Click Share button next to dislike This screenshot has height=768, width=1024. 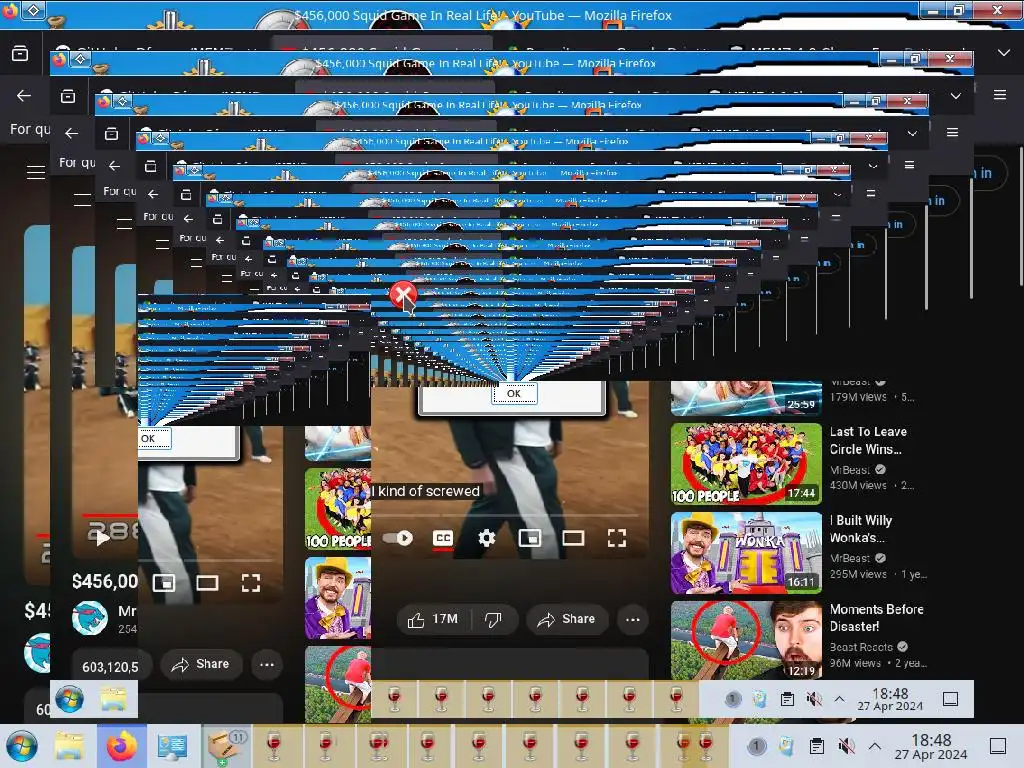(567, 619)
